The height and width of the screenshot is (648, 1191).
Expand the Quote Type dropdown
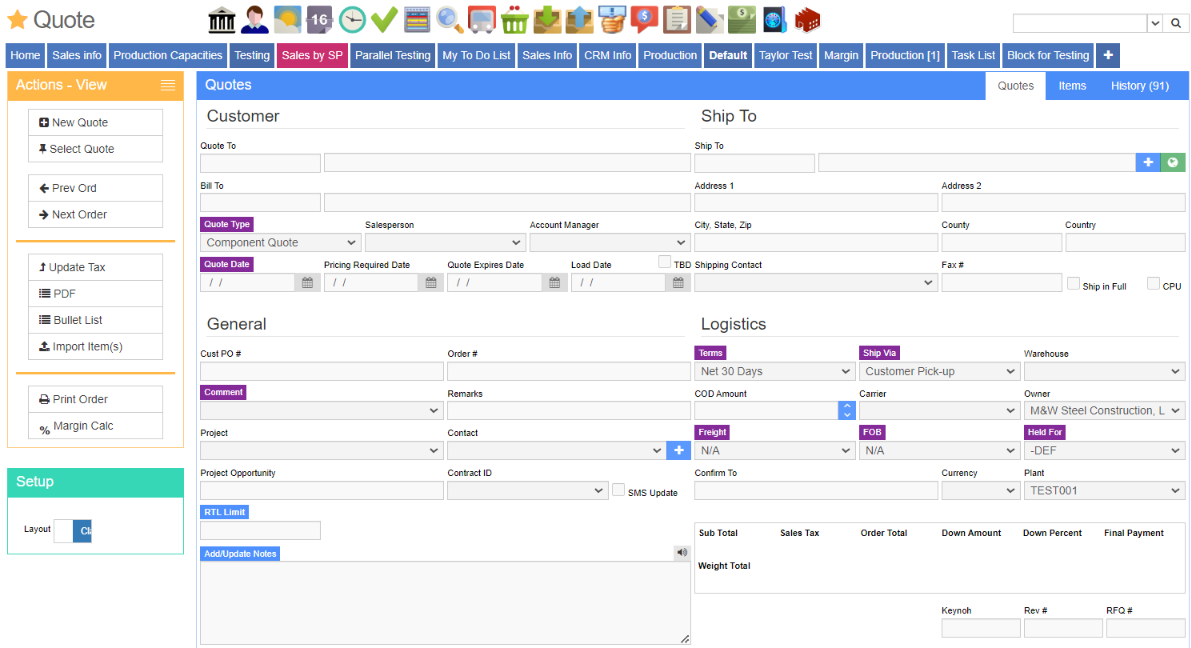280,243
